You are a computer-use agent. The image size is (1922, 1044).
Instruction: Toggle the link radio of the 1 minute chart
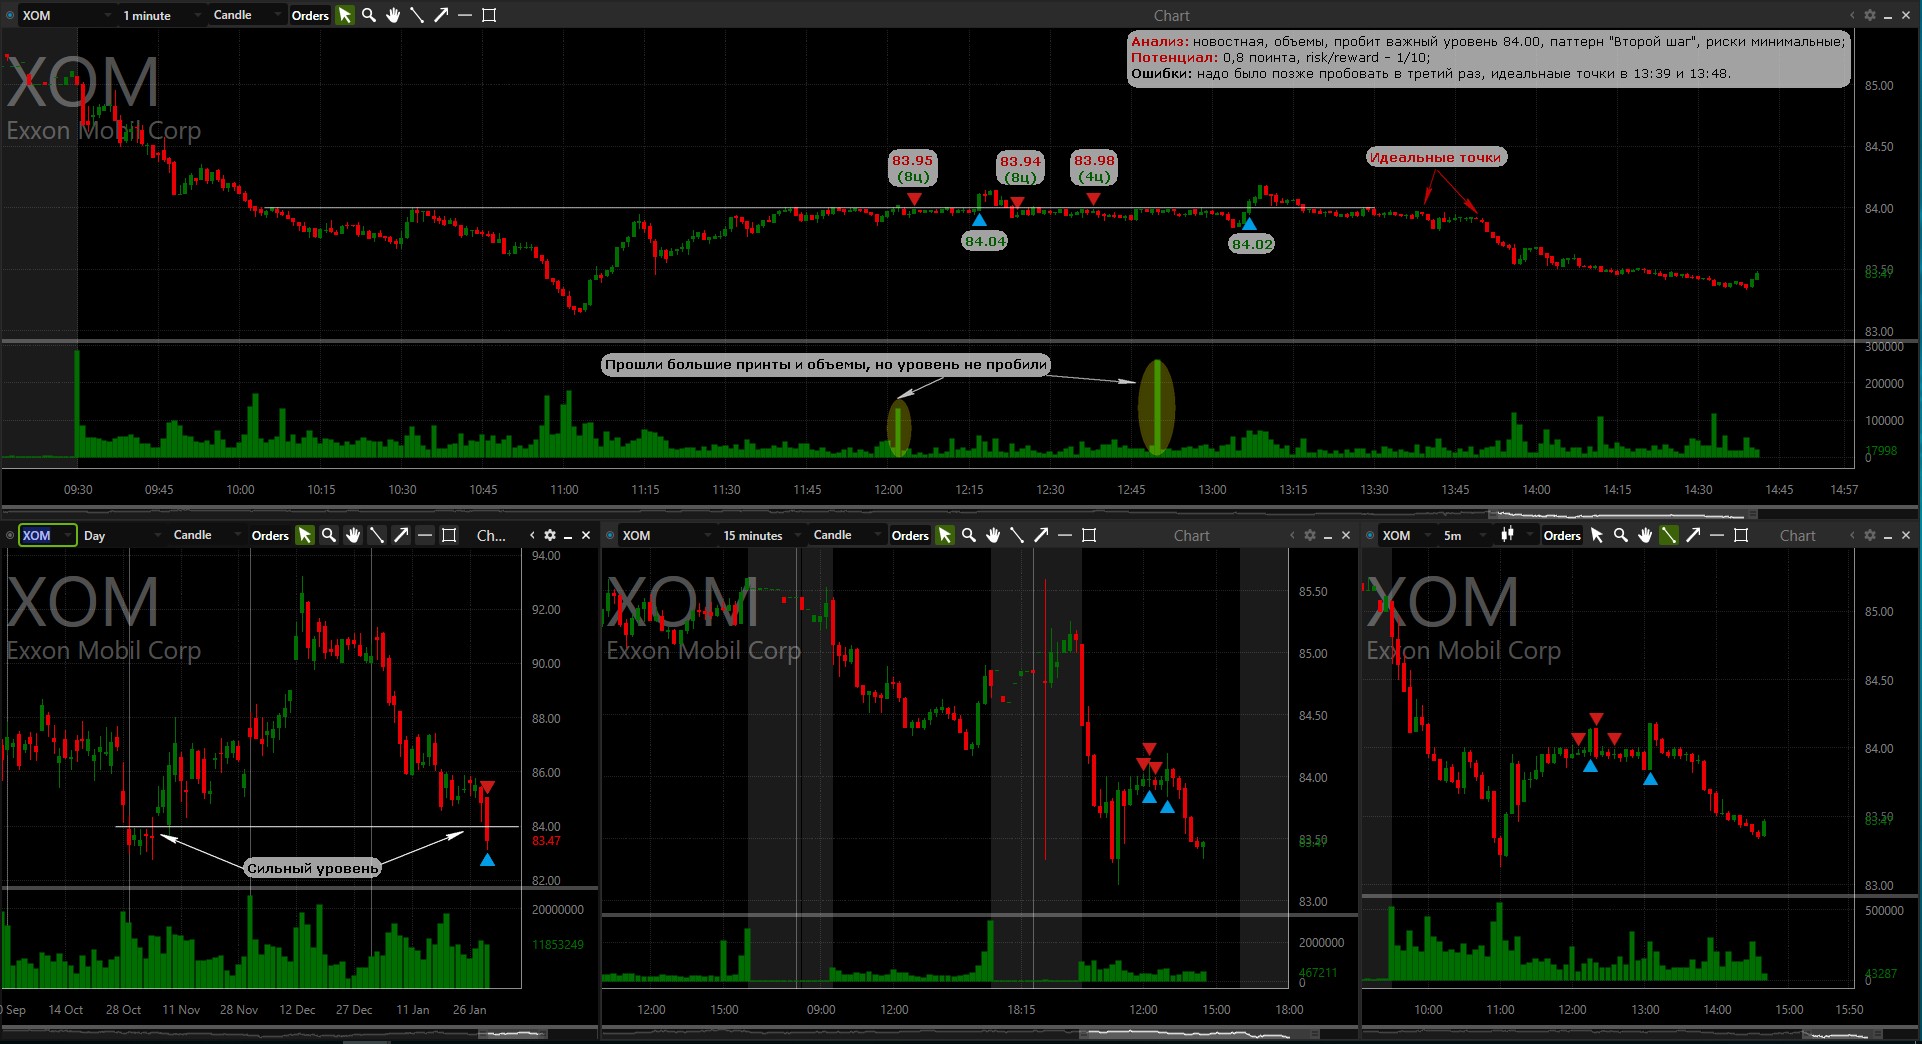point(10,15)
